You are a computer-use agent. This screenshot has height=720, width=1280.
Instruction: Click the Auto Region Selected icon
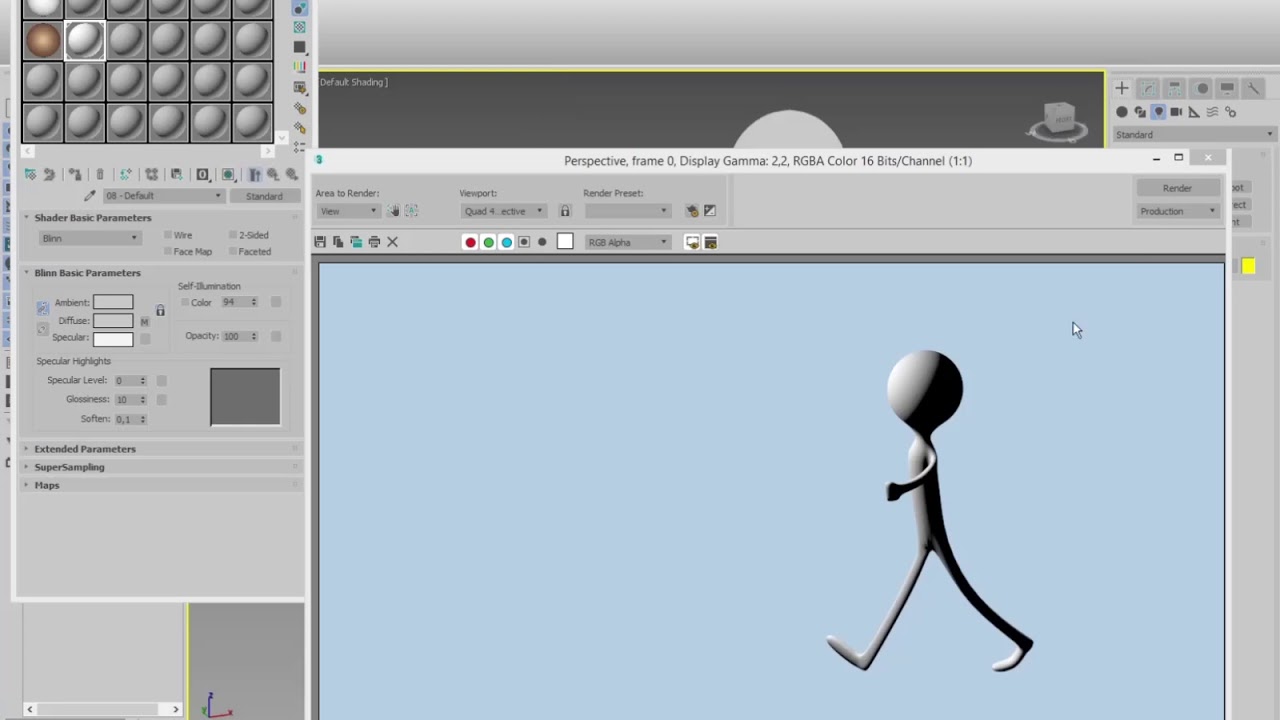411,211
